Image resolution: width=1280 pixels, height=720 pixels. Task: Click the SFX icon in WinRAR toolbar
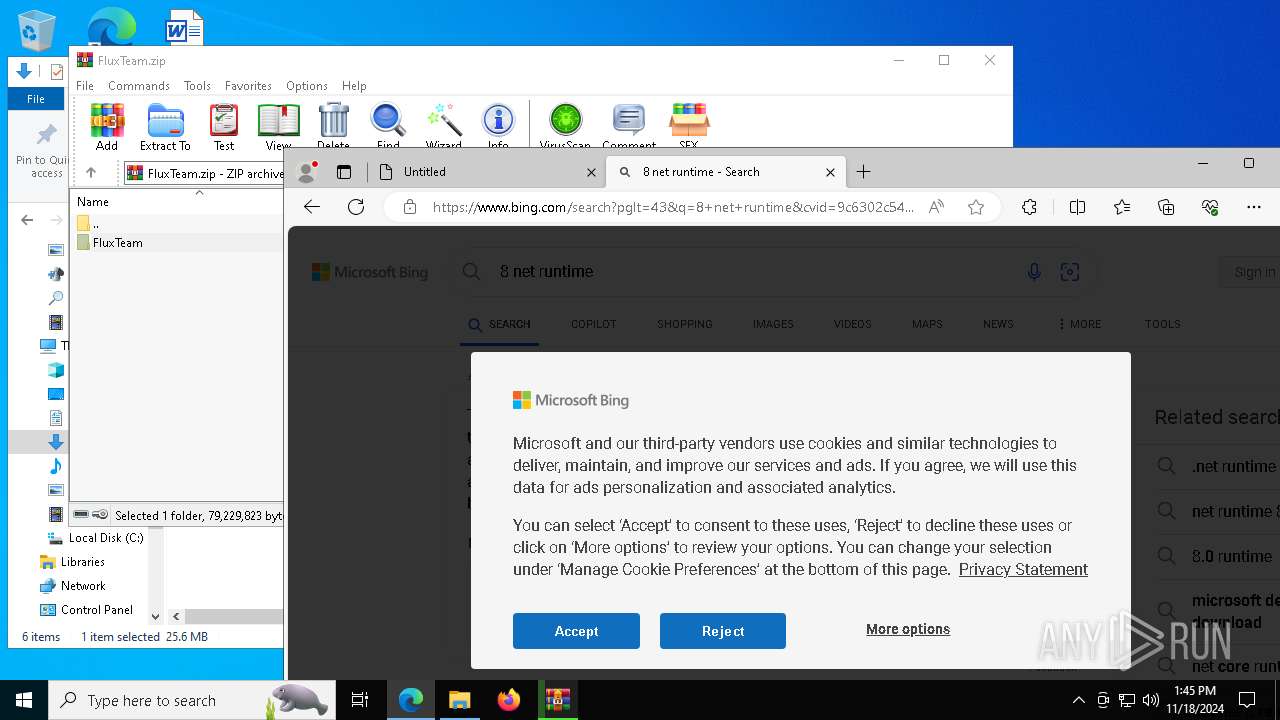[688, 126]
